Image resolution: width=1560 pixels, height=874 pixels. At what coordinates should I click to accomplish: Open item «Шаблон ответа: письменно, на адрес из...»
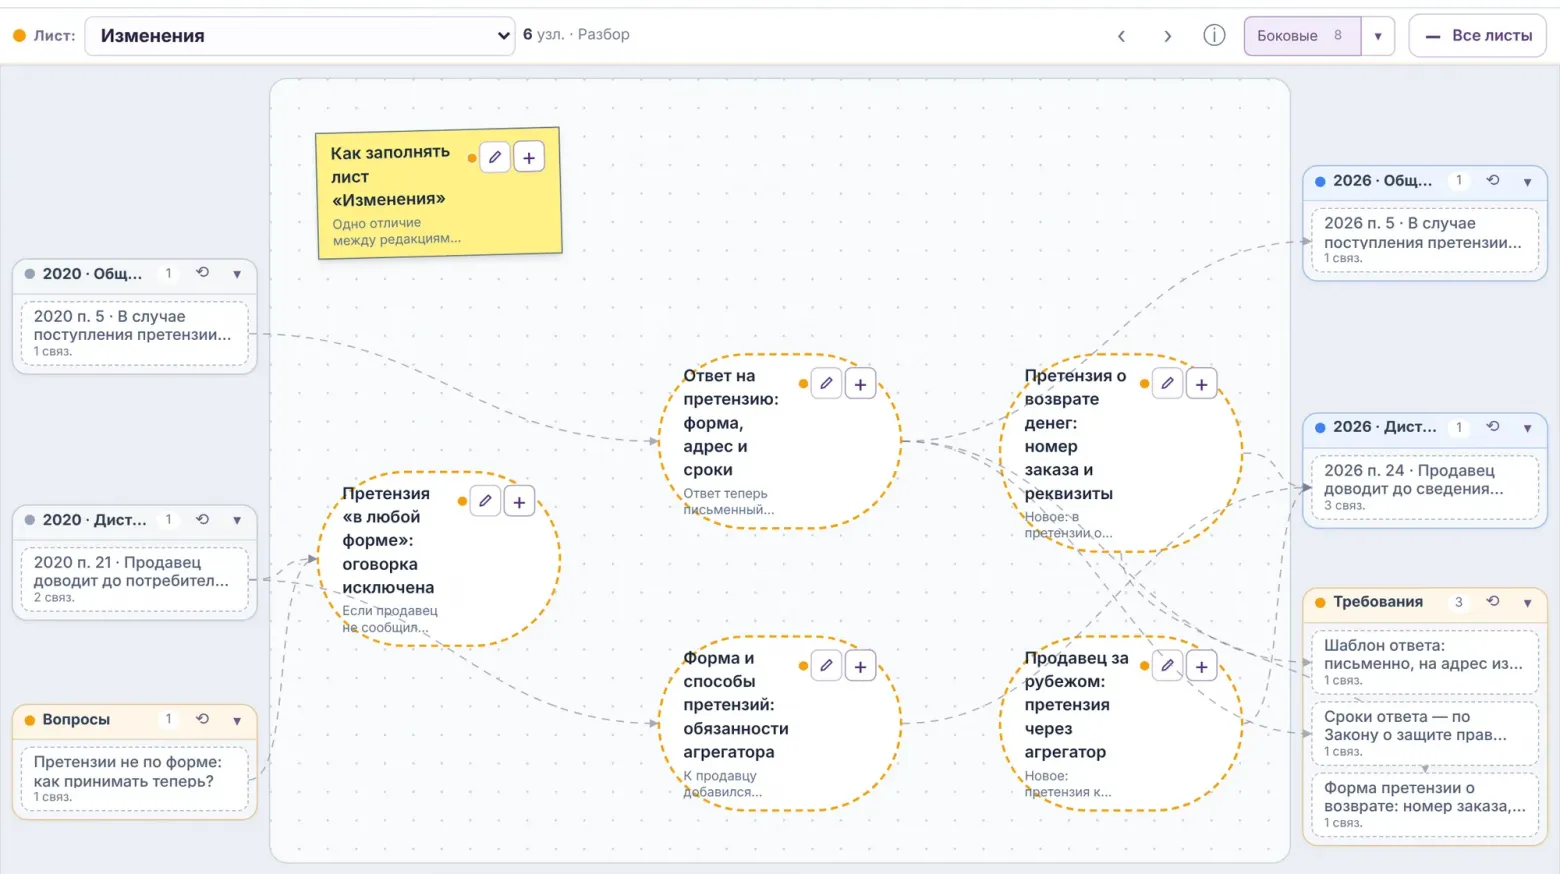pyautogui.click(x=1424, y=662)
